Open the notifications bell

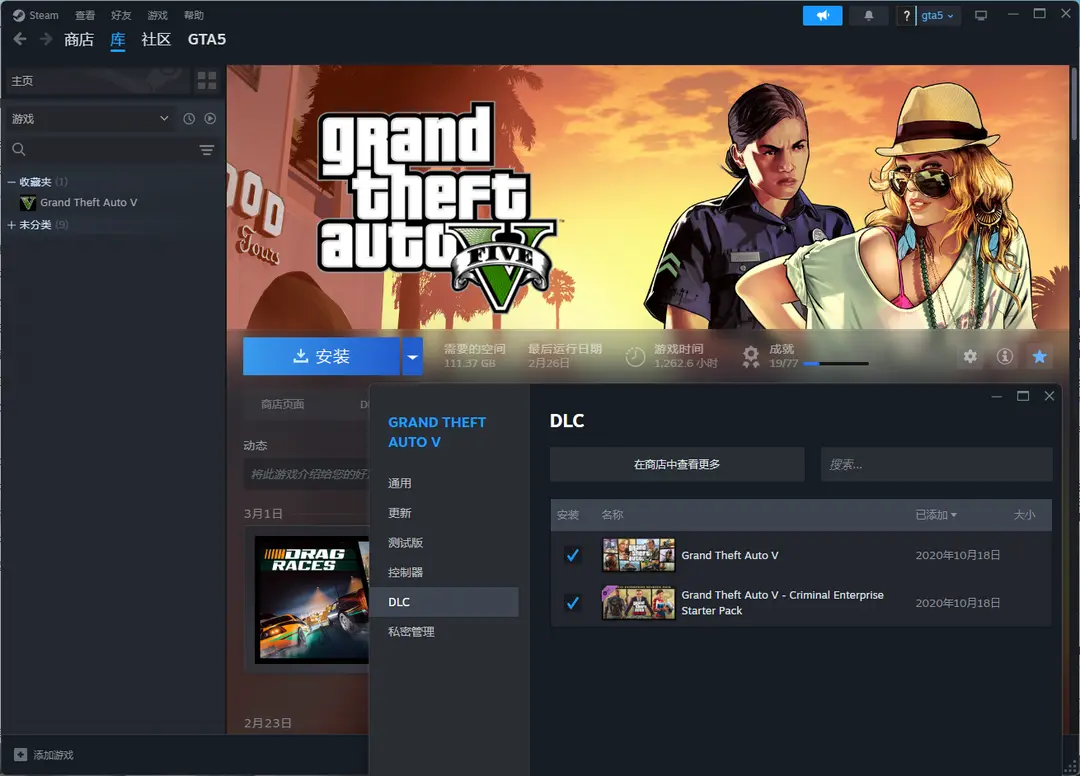point(869,15)
